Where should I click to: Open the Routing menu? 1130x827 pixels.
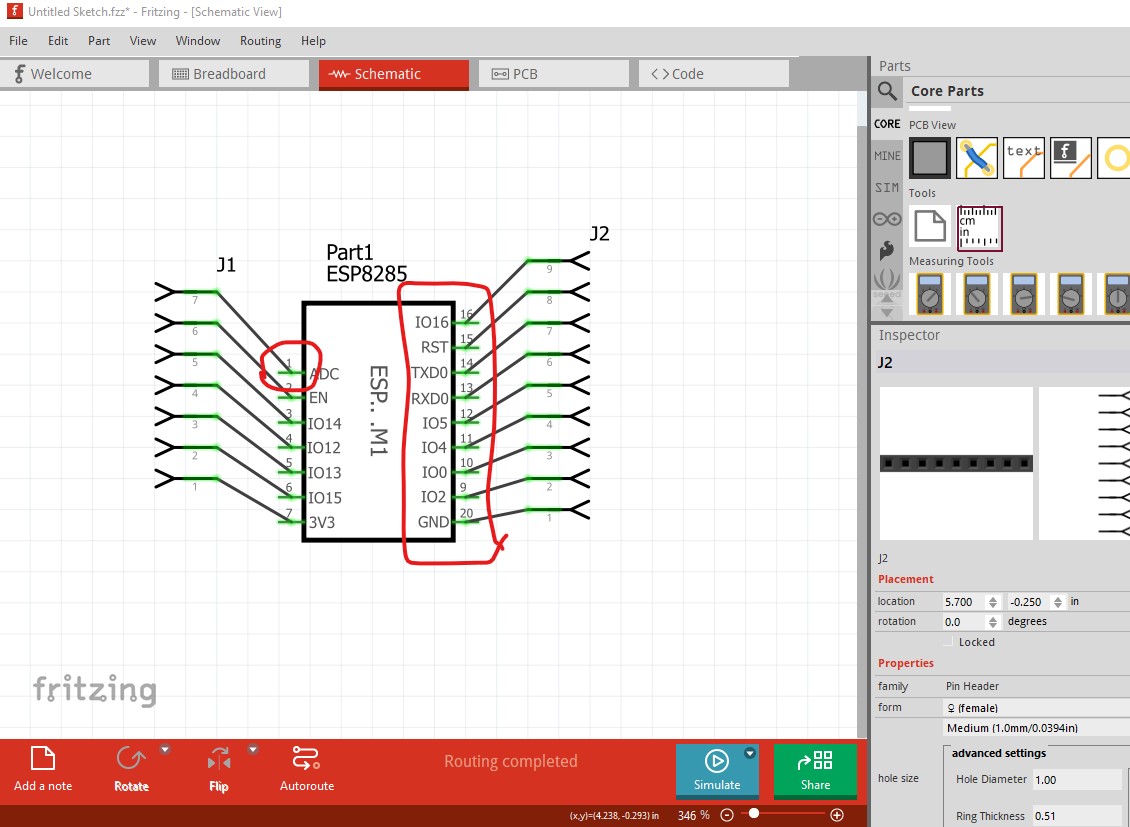[x=260, y=41]
